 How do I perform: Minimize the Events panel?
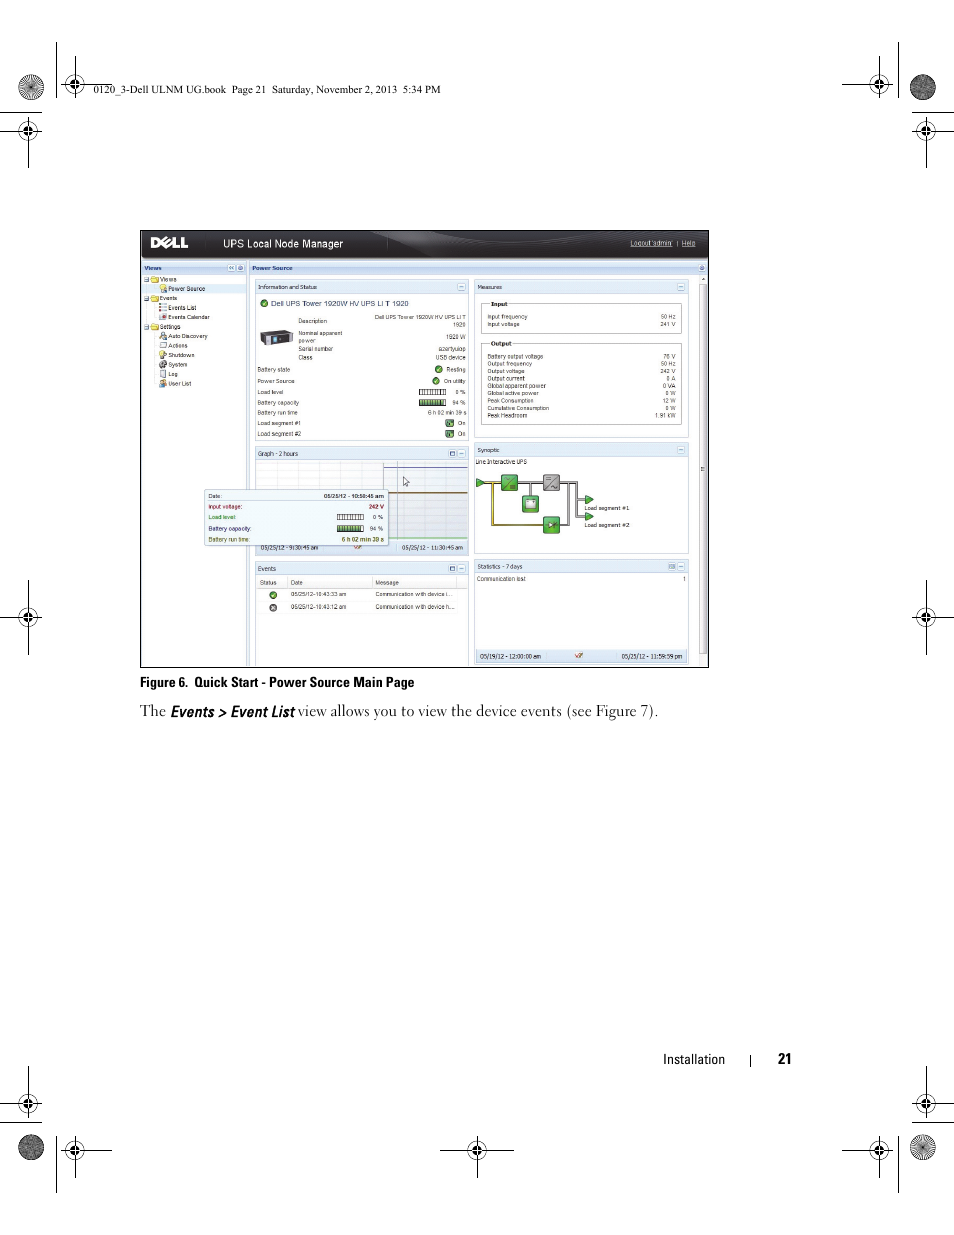[461, 569]
